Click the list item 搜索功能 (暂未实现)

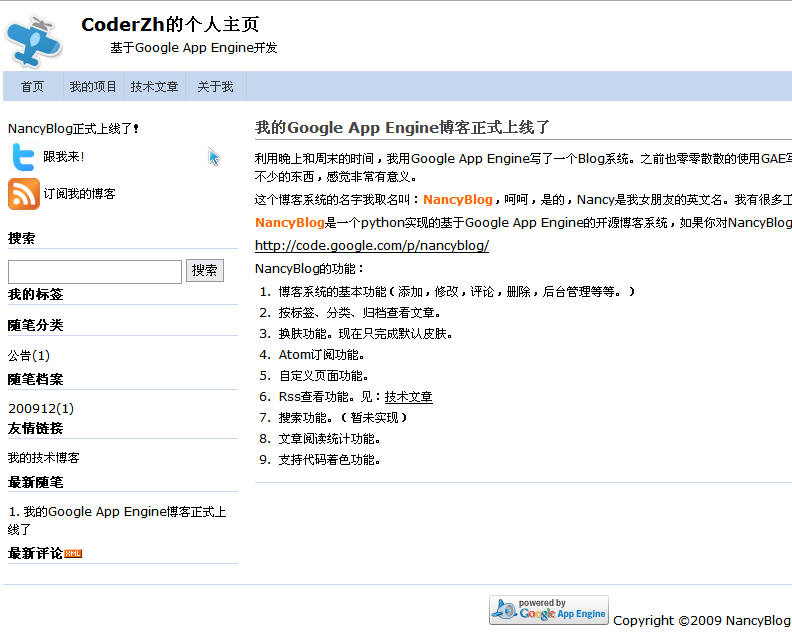pos(343,418)
